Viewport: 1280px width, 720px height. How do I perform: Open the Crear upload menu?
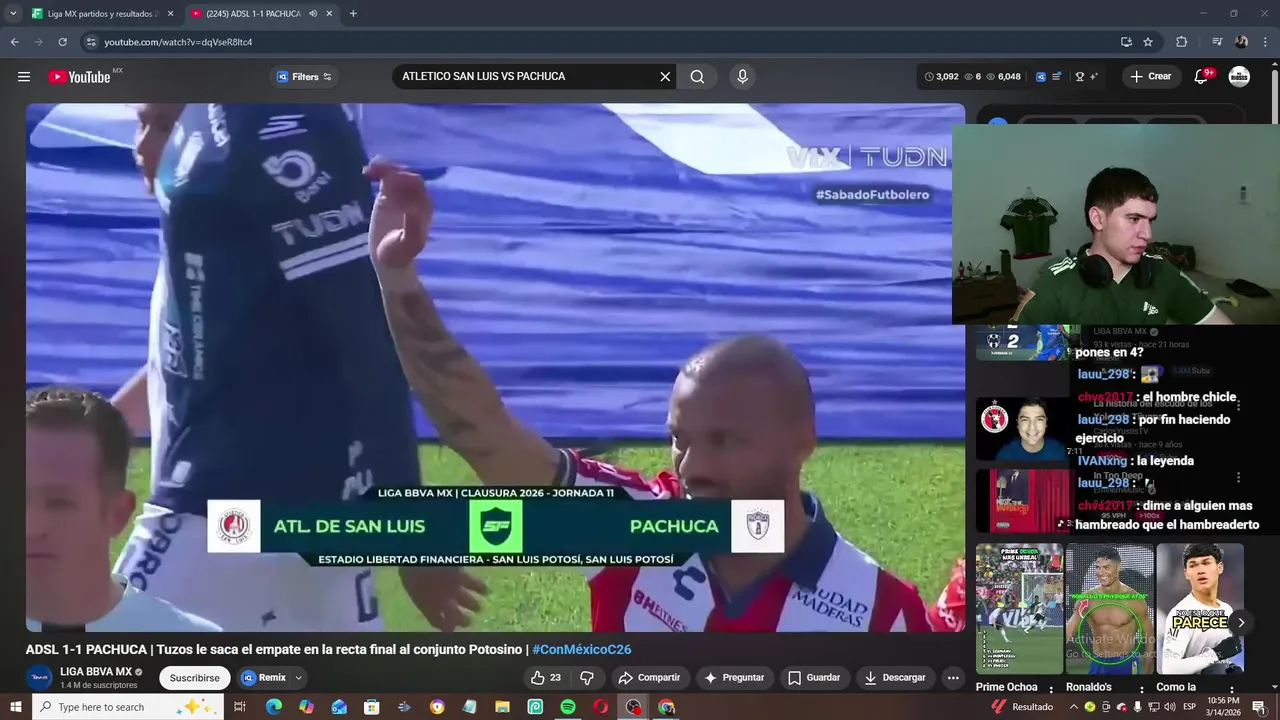1150,77
